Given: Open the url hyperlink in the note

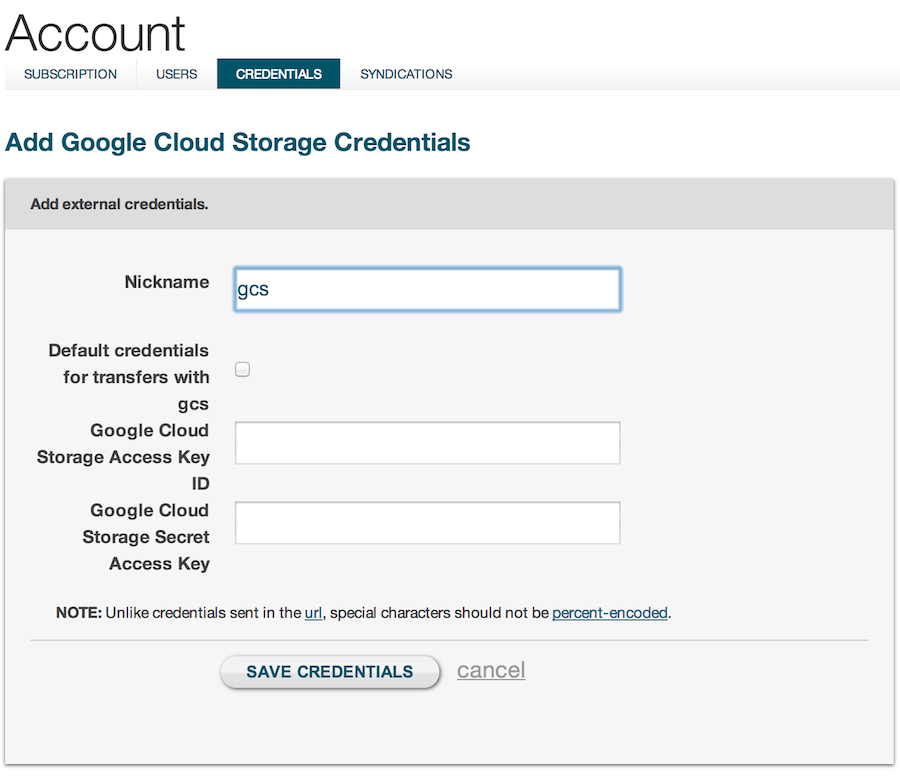Looking at the screenshot, I should [313, 612].
